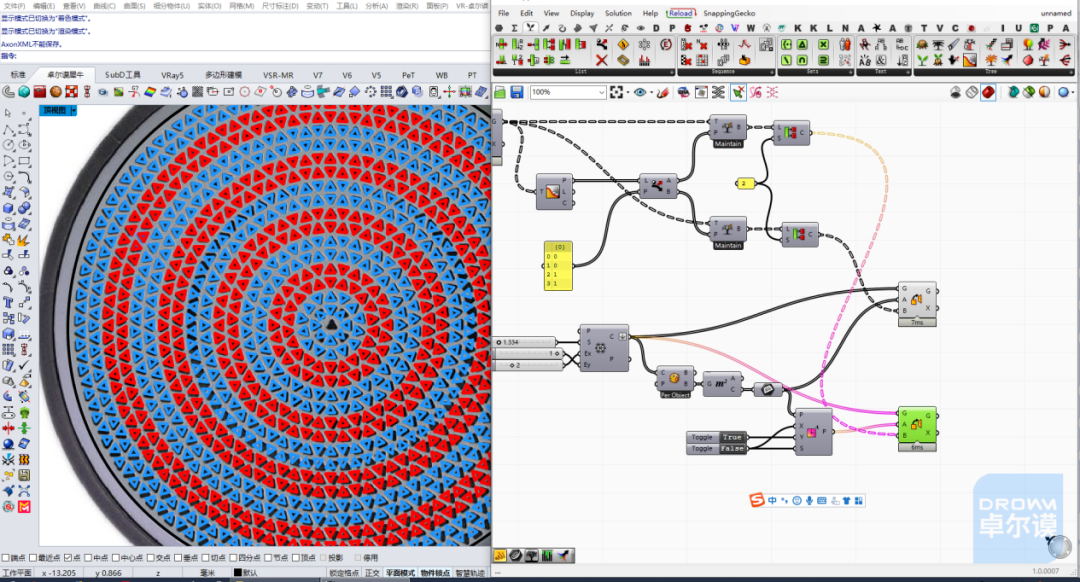
Task: Select the yellow data panel labeled {0}
Action: 558,266
